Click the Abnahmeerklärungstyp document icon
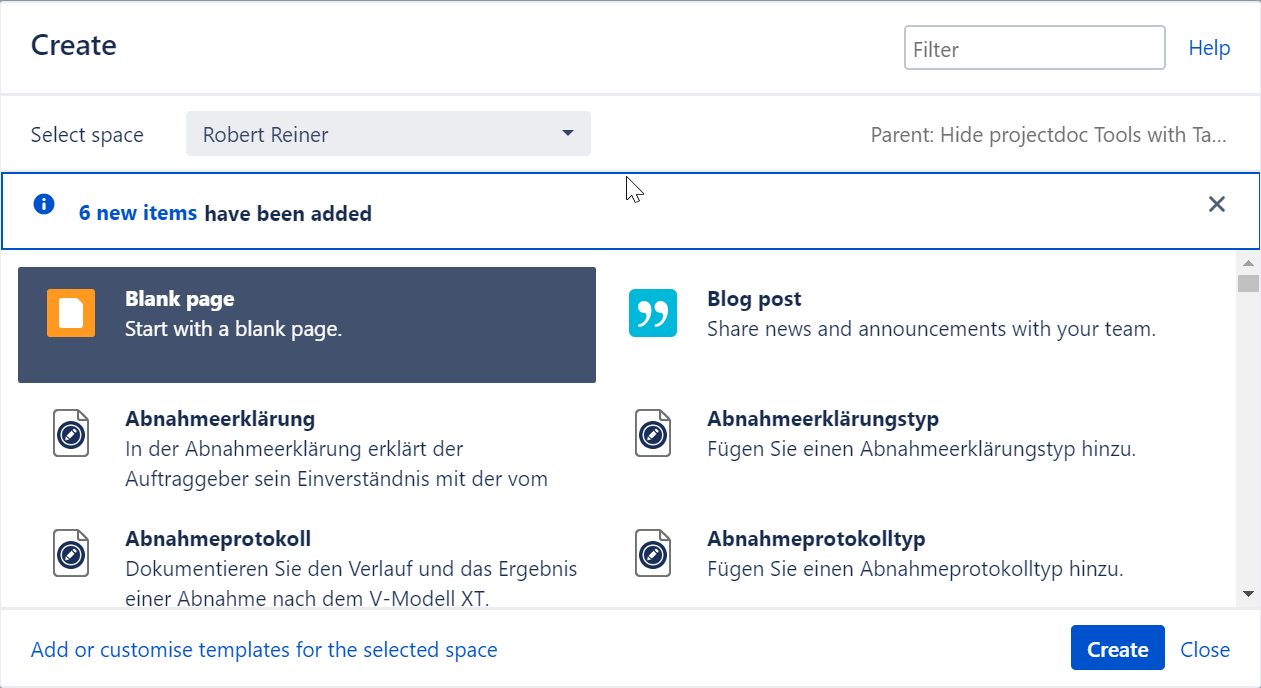This screenshot has width=1261, height=688. (652, 433)
